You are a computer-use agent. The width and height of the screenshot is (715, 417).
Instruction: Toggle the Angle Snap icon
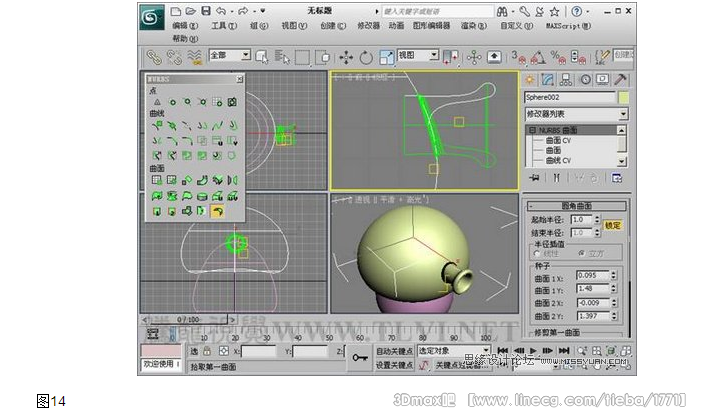coord(538,57)
